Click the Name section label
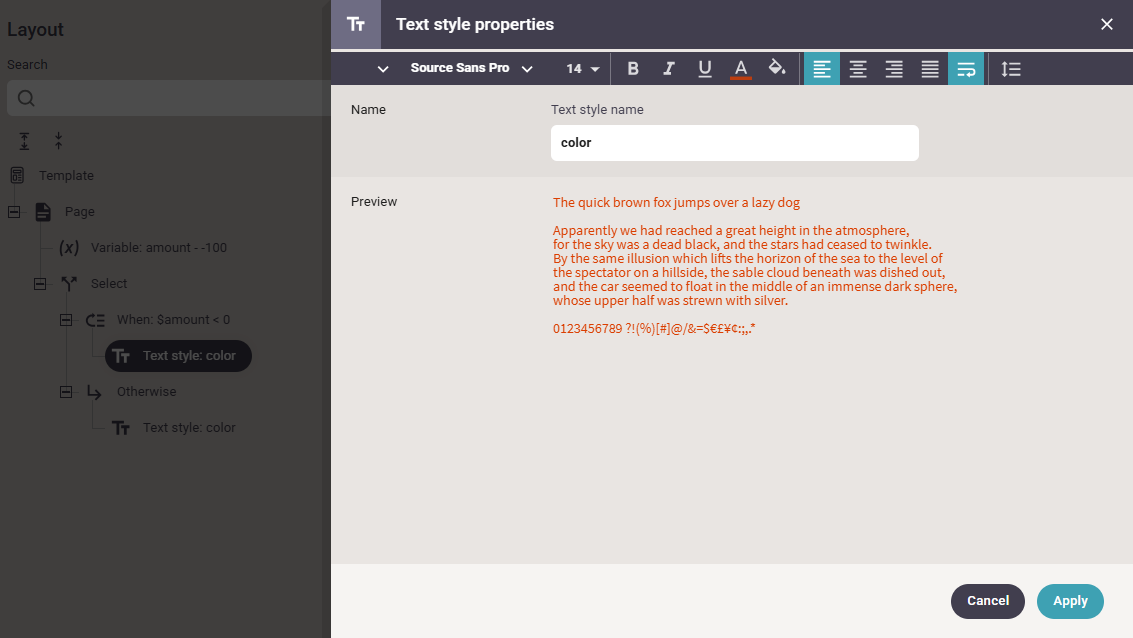The image size is (1133, 638). pyautogui.click(x=369, y=110)
